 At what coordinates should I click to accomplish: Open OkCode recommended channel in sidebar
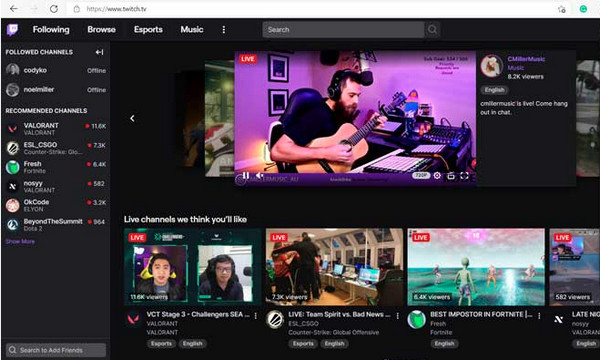point(56,205)
